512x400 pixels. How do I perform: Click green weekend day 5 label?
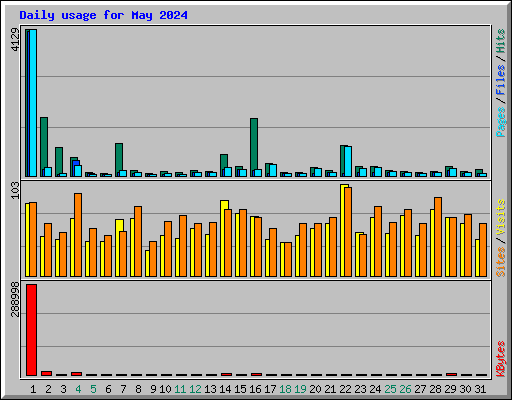click(x=93, y=389)
